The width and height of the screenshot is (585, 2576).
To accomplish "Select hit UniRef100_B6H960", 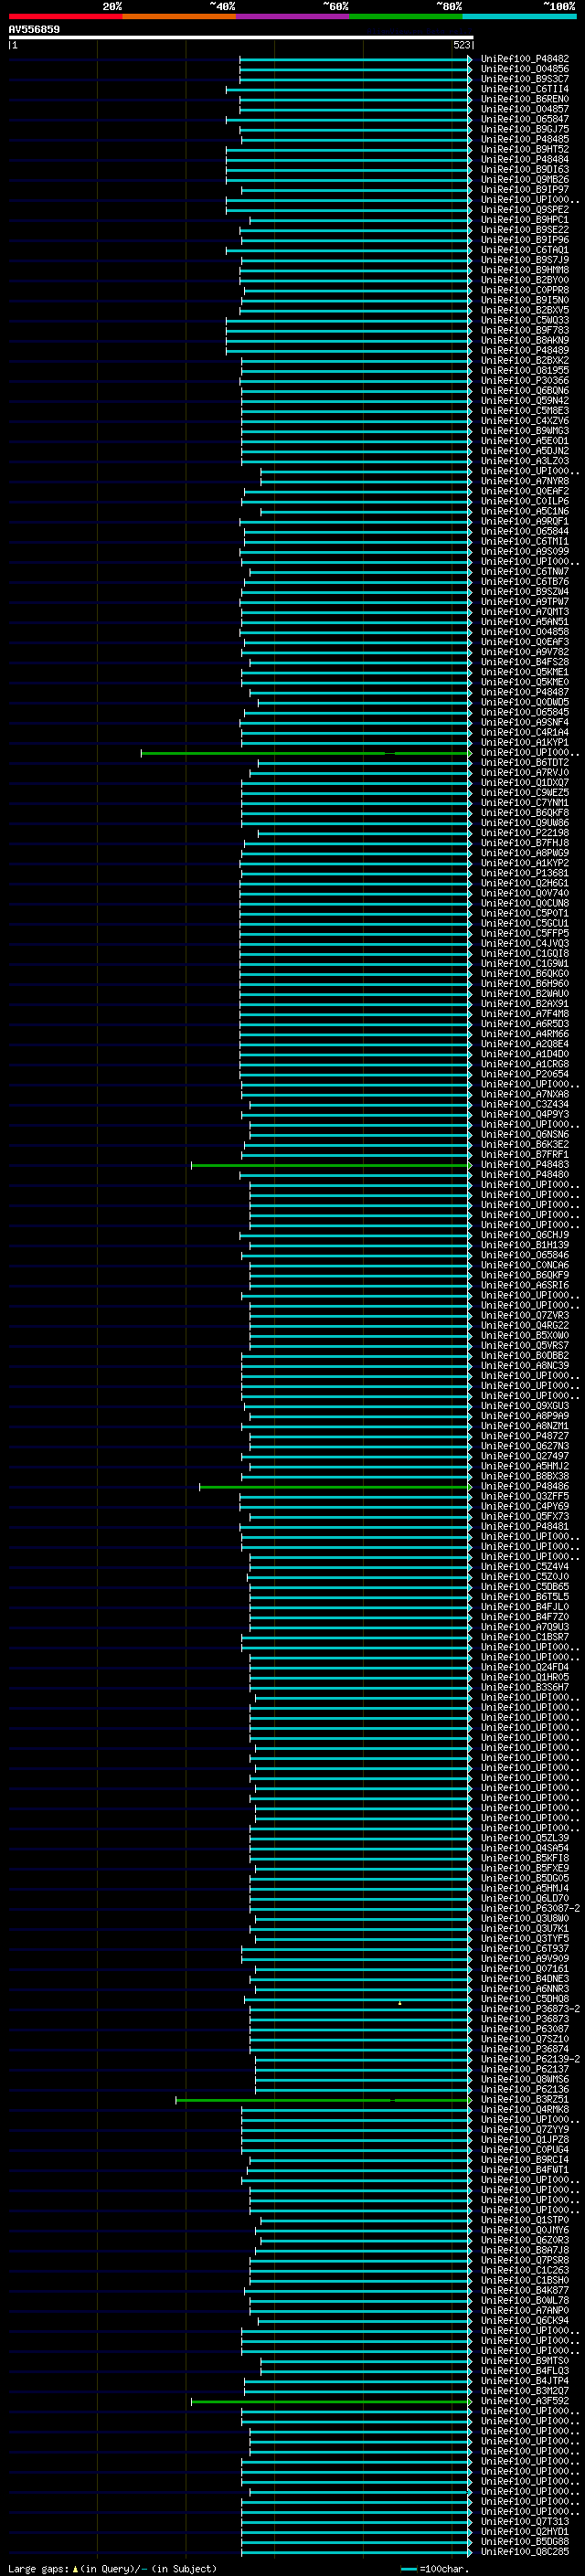I will coord(524,984).
